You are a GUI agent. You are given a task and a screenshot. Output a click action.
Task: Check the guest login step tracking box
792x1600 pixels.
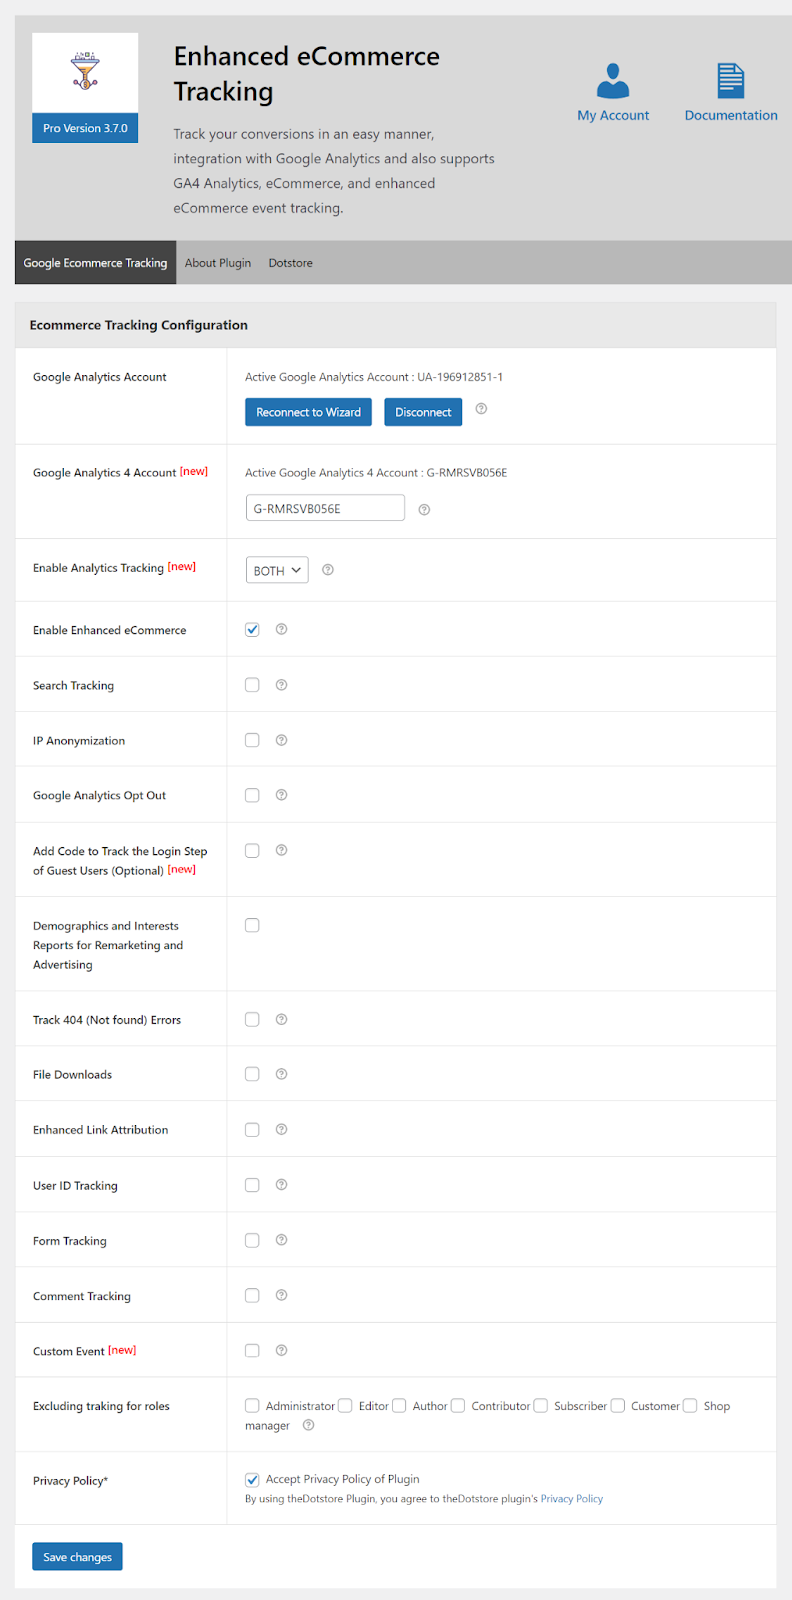252,850
